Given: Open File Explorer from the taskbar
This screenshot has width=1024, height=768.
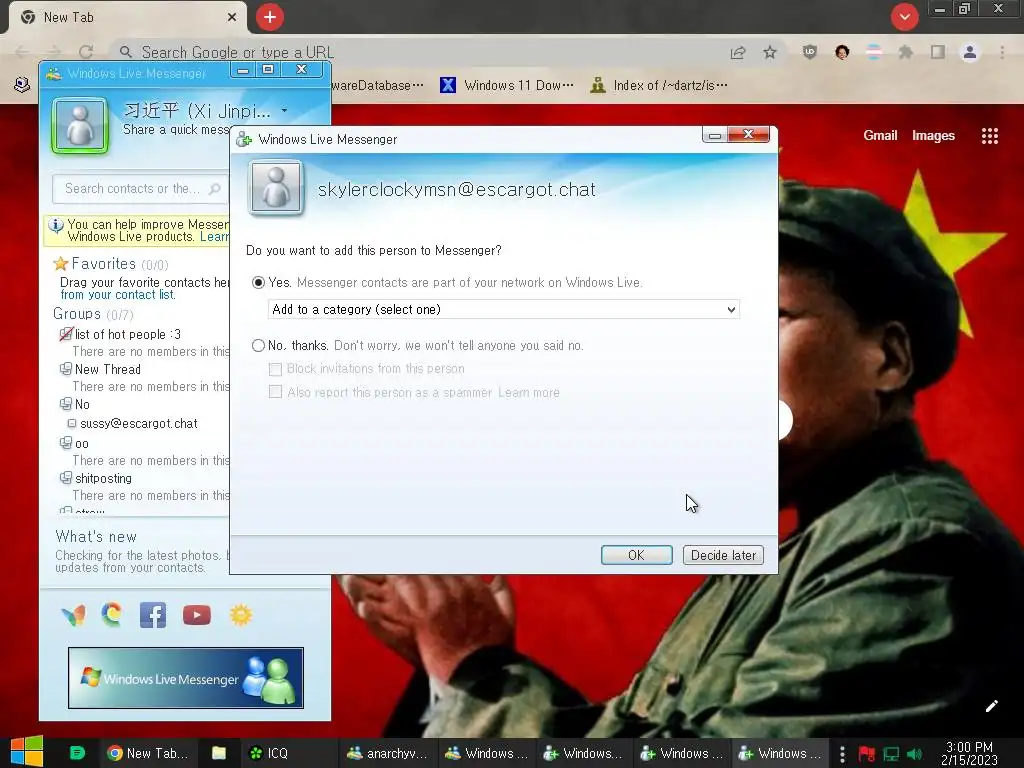Looking at the screenshot, I should [x=219, y=753].
